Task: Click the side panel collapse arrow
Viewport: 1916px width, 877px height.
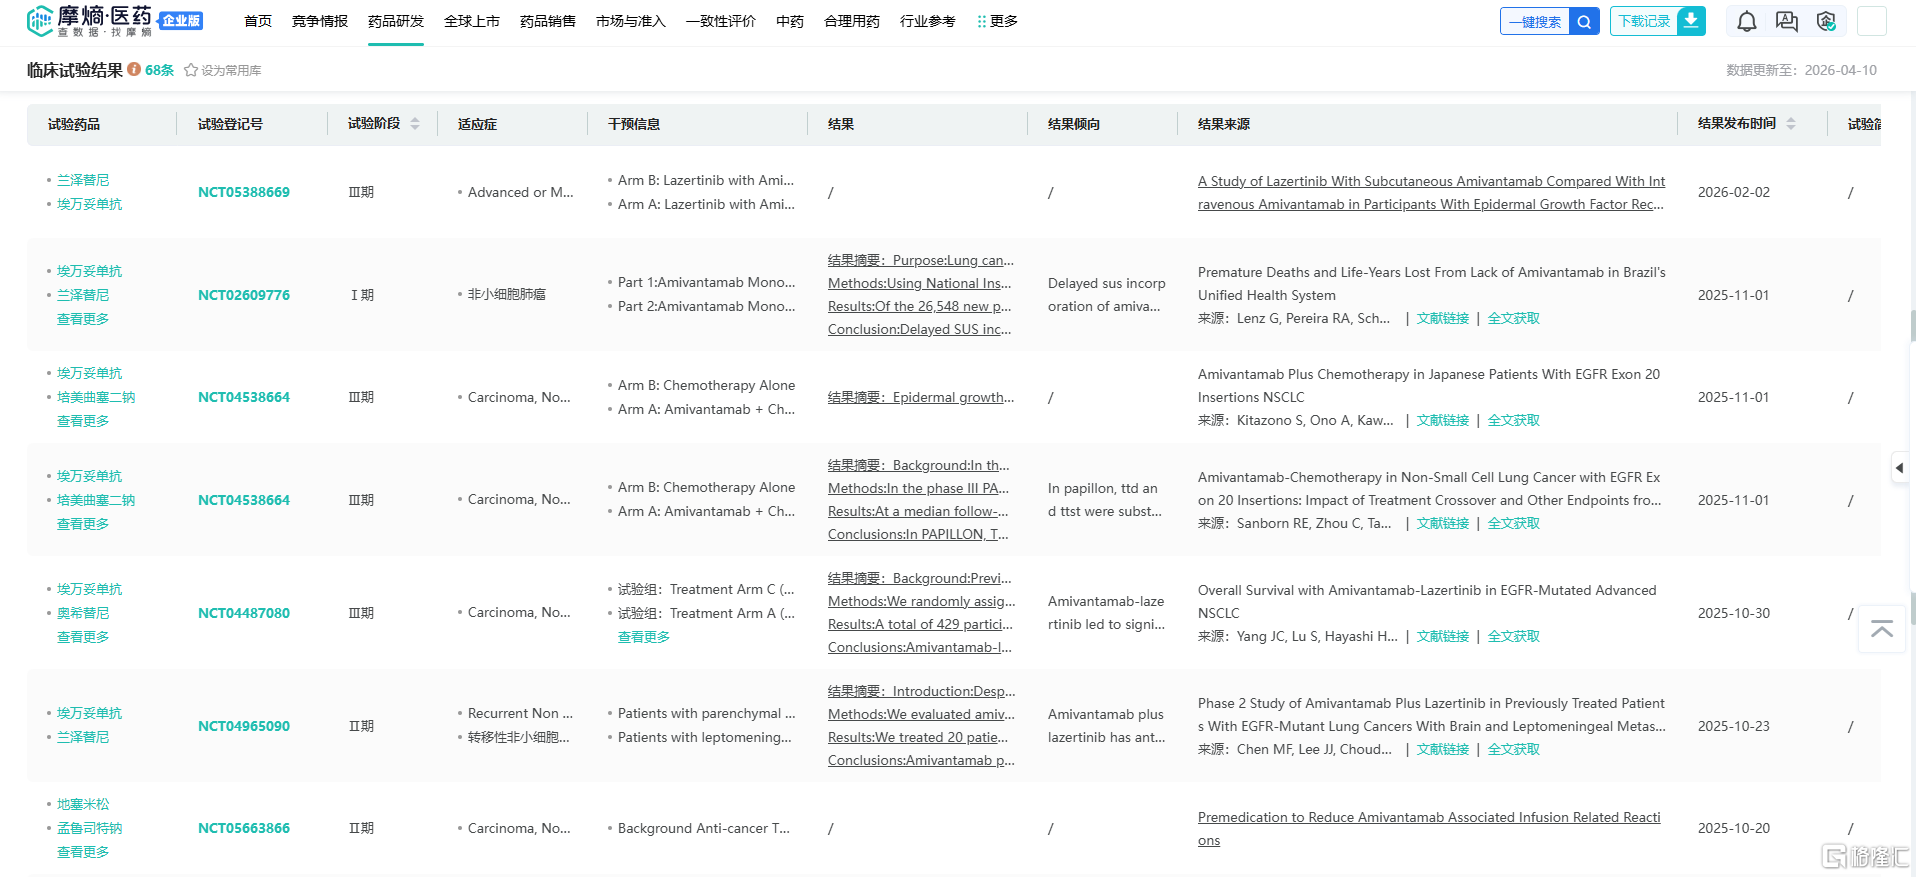Action: click(x=1899, y=467)
